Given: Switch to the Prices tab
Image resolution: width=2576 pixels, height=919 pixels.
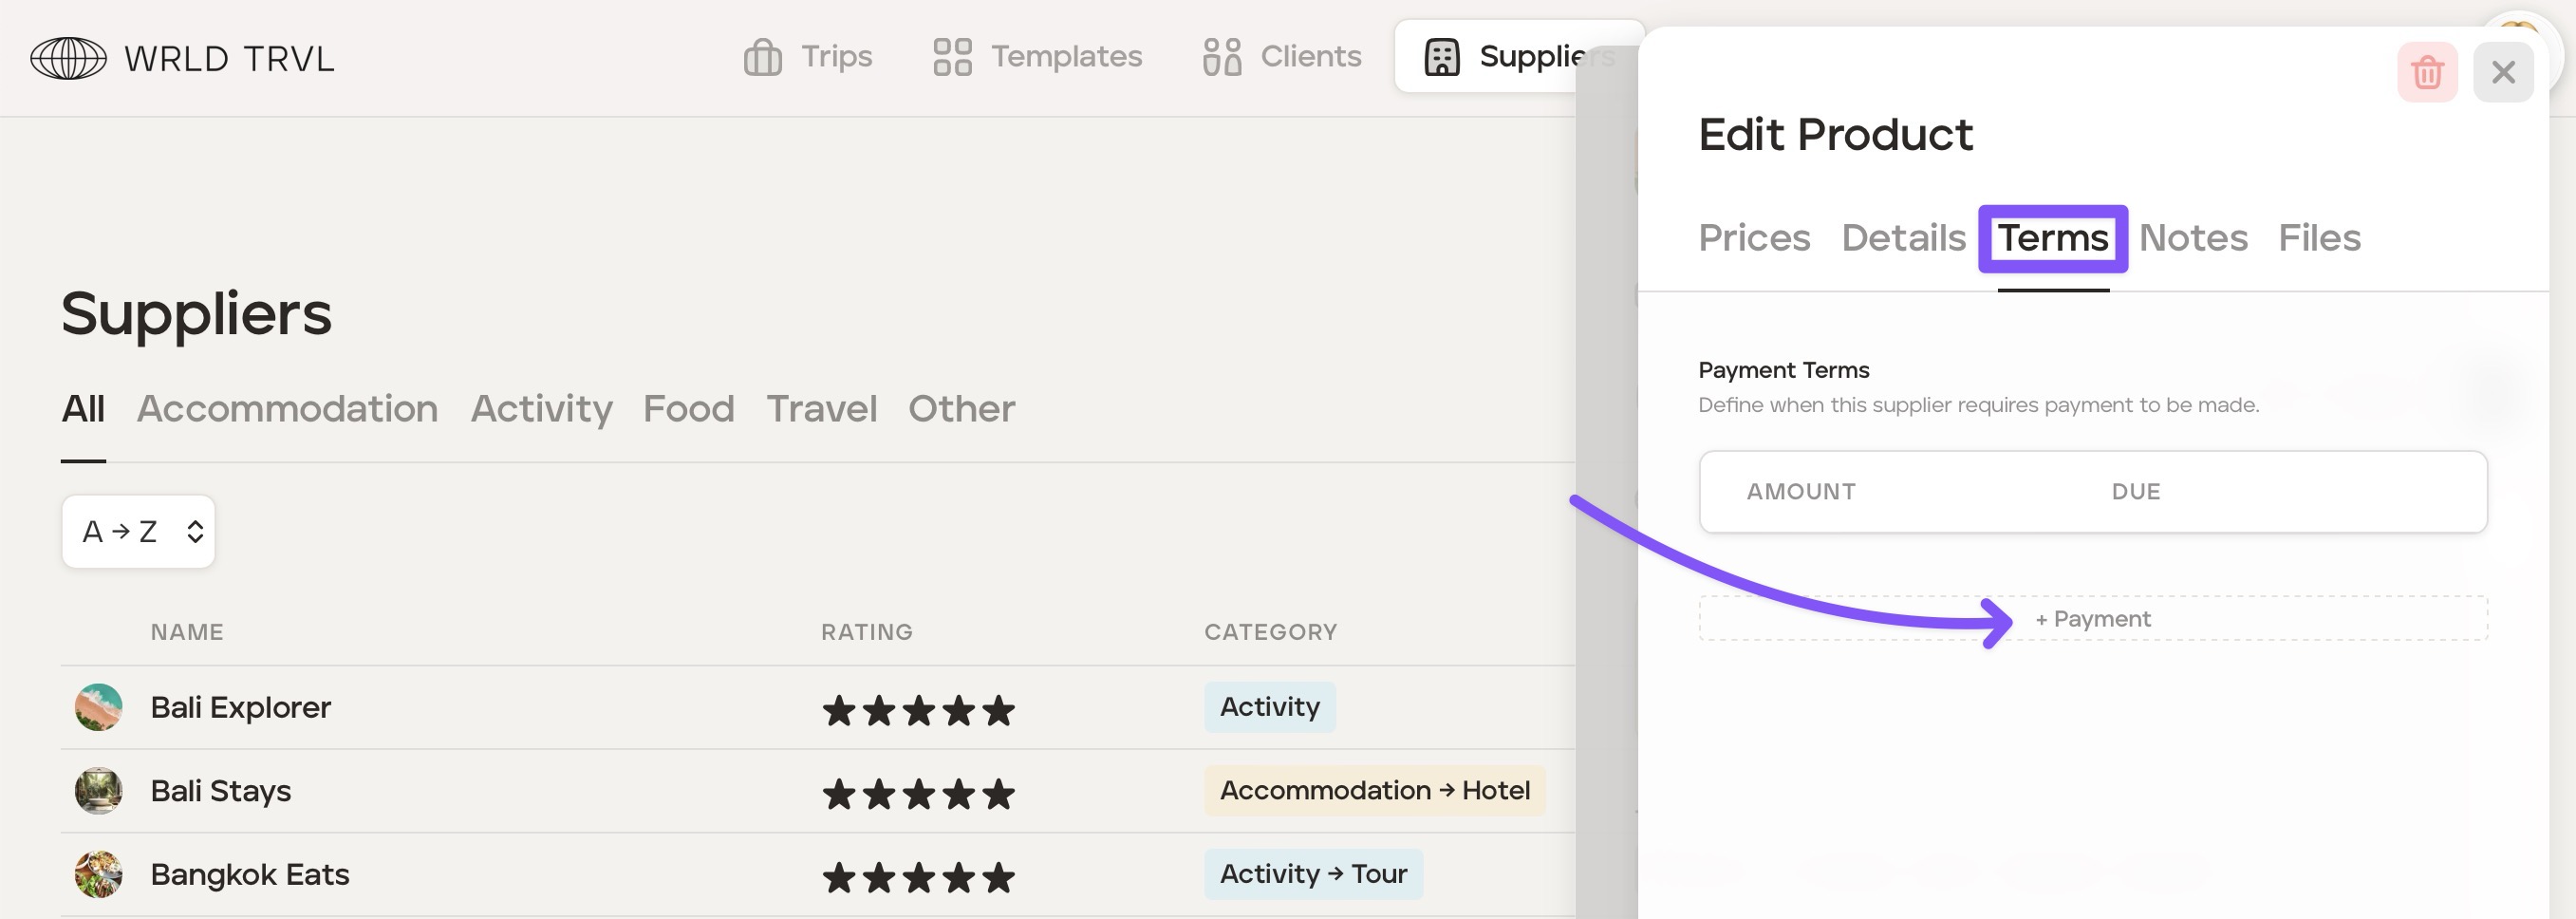Looking at the screenshot, I should coord(1753,238).
